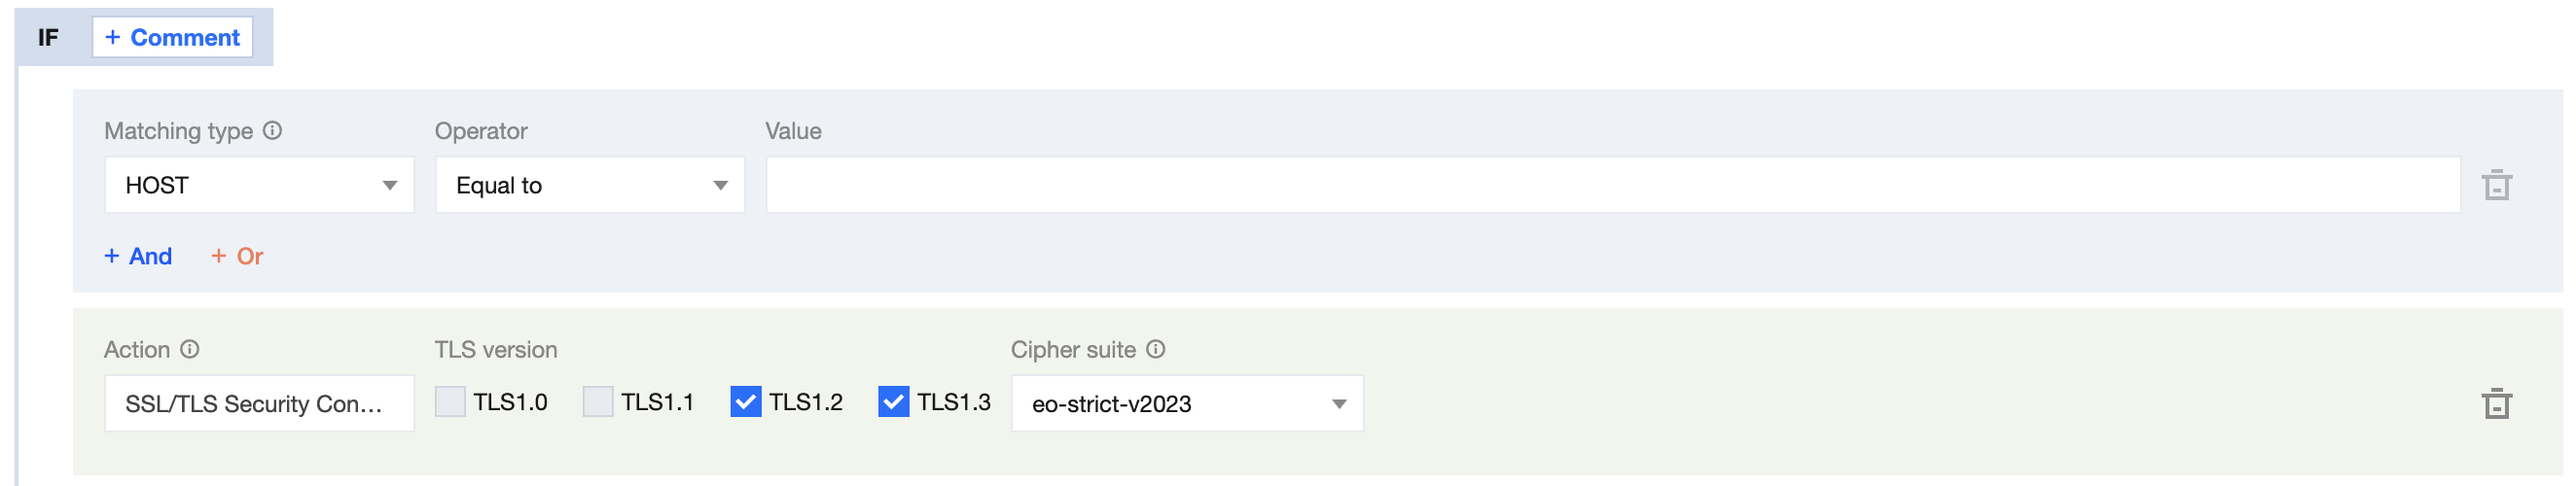Click the Cipher suite info icon
Image resolution: width=2576 pixels, height=486 pixels.
[x=1155, y=349]
